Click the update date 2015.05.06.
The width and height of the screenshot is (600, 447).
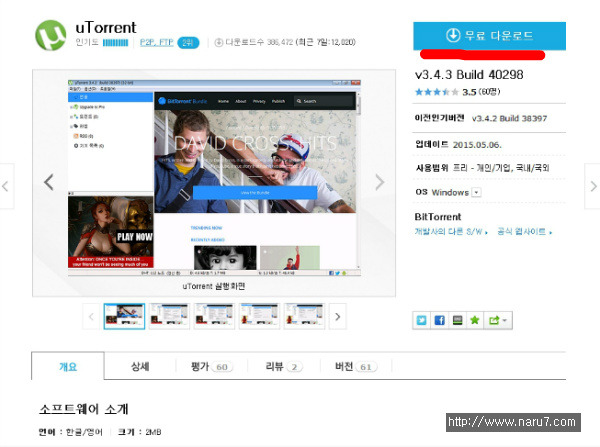(x=477, y=145)
